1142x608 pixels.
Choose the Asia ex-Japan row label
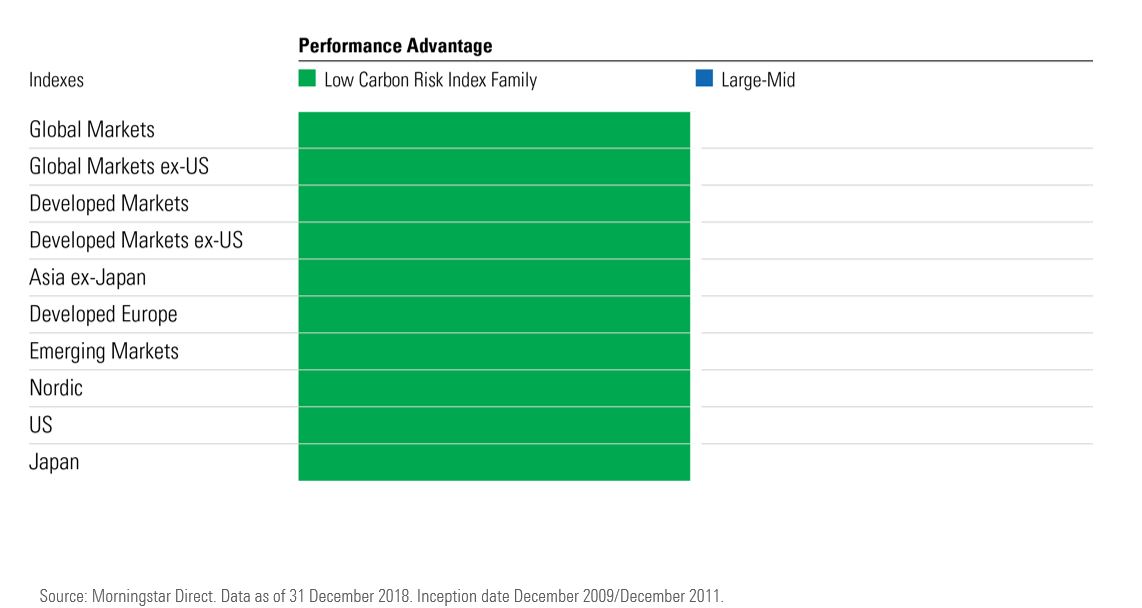[88, 278]
